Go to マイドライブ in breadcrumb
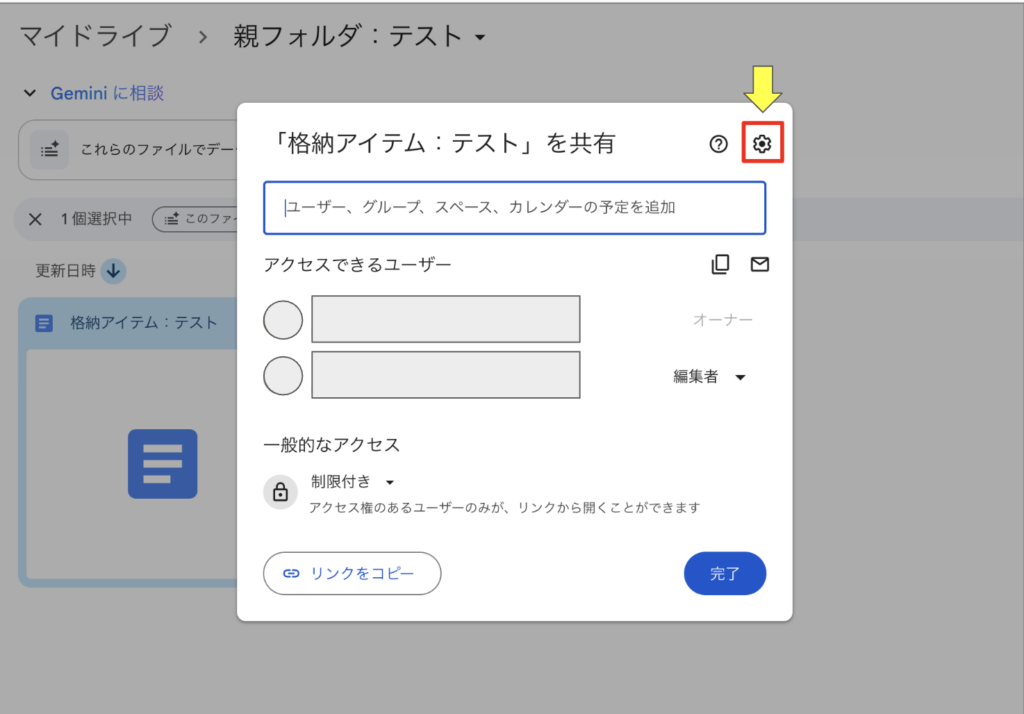This screenshot has height=714, width=1024. [95, 37]
